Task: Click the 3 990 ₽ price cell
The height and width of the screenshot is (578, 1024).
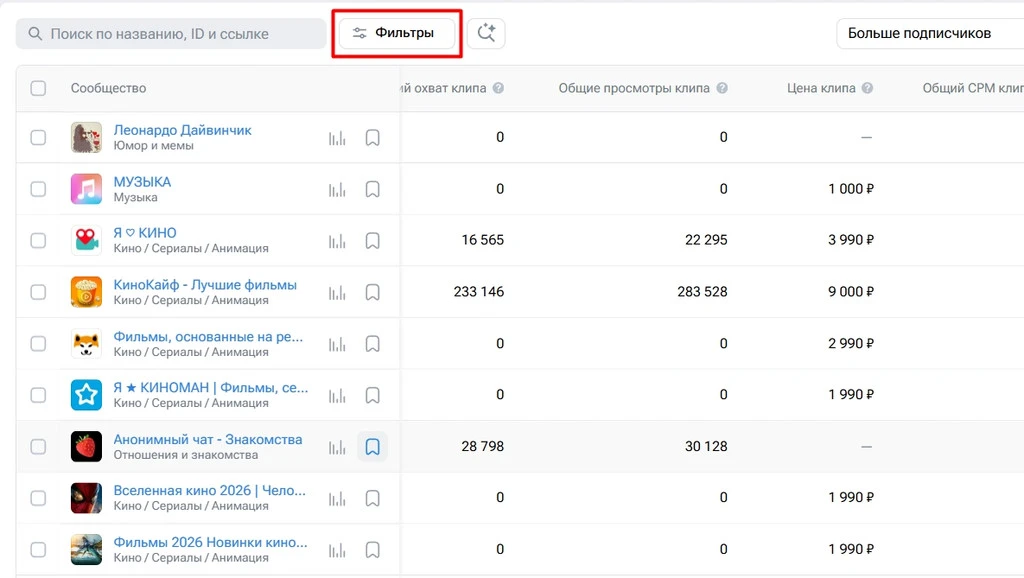Action: coord(851,240)
